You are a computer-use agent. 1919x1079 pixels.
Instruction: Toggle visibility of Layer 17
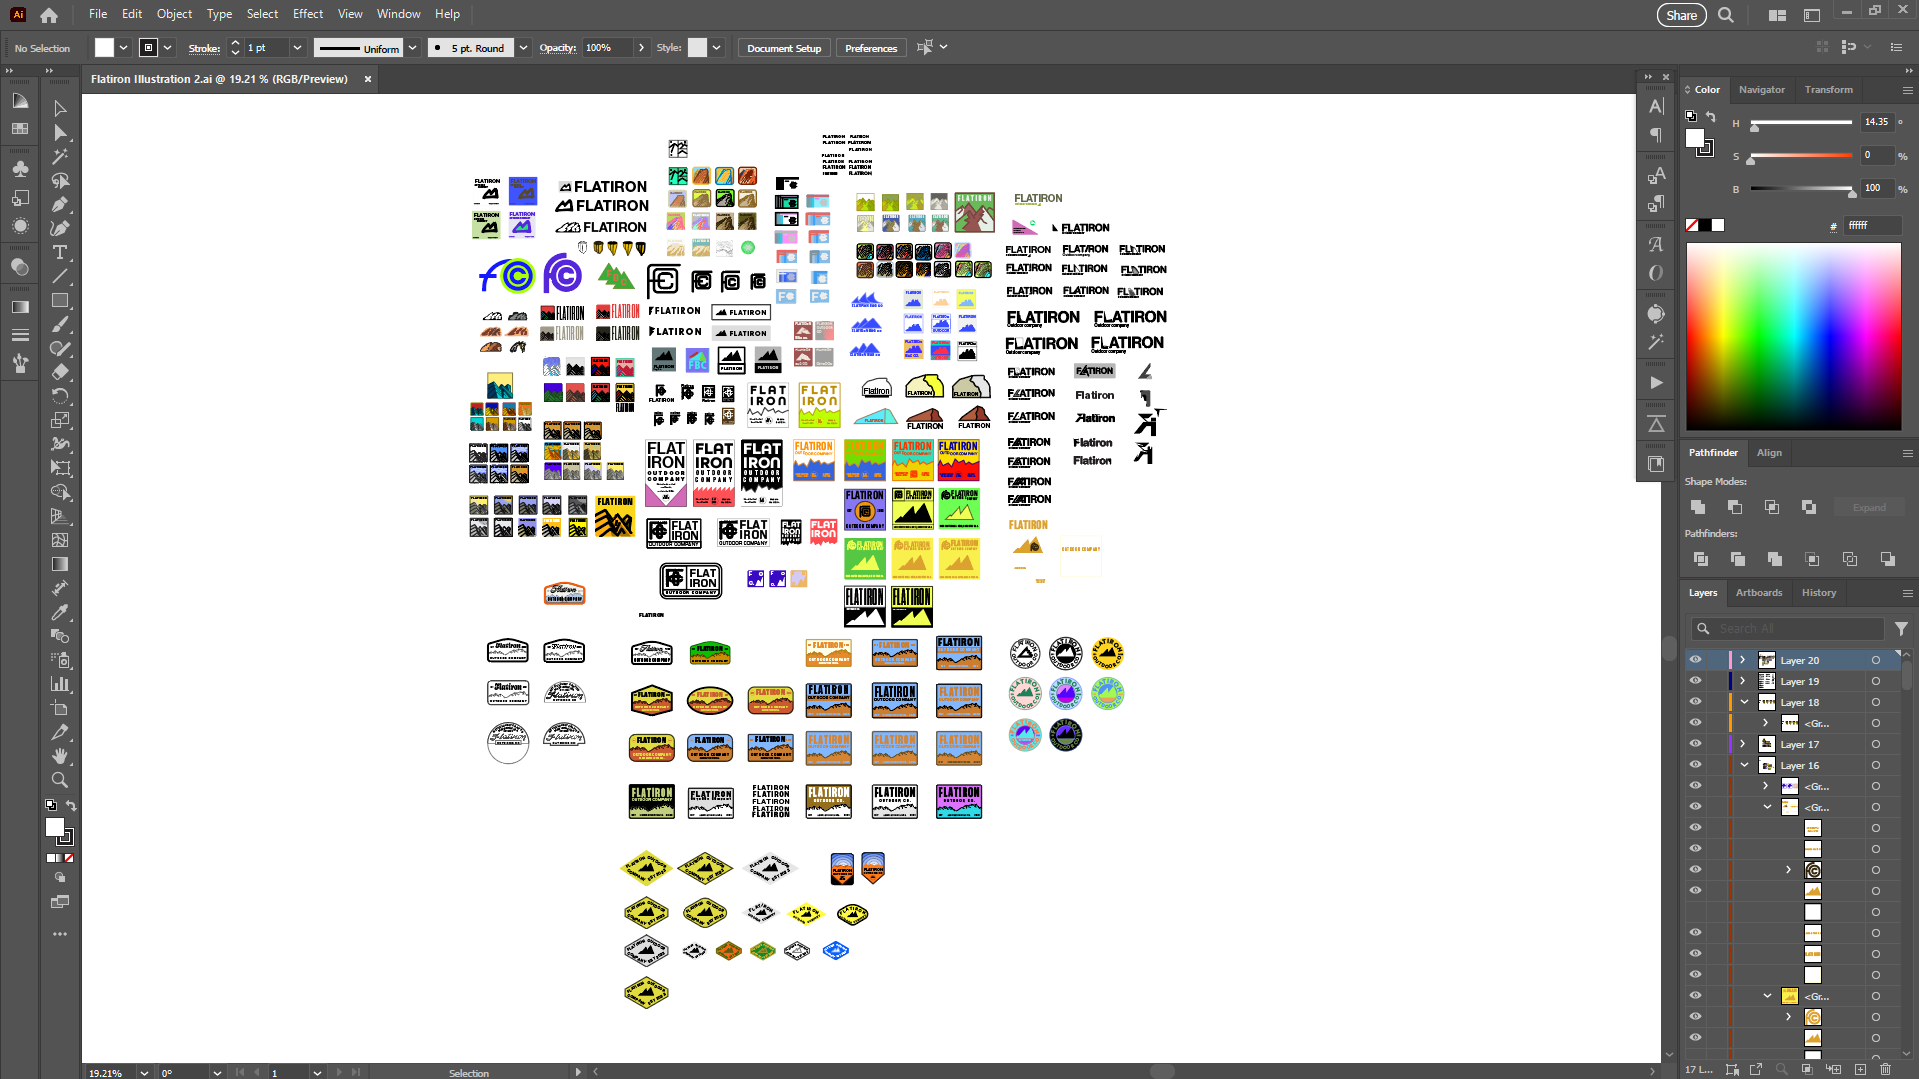click(1695, 744)
